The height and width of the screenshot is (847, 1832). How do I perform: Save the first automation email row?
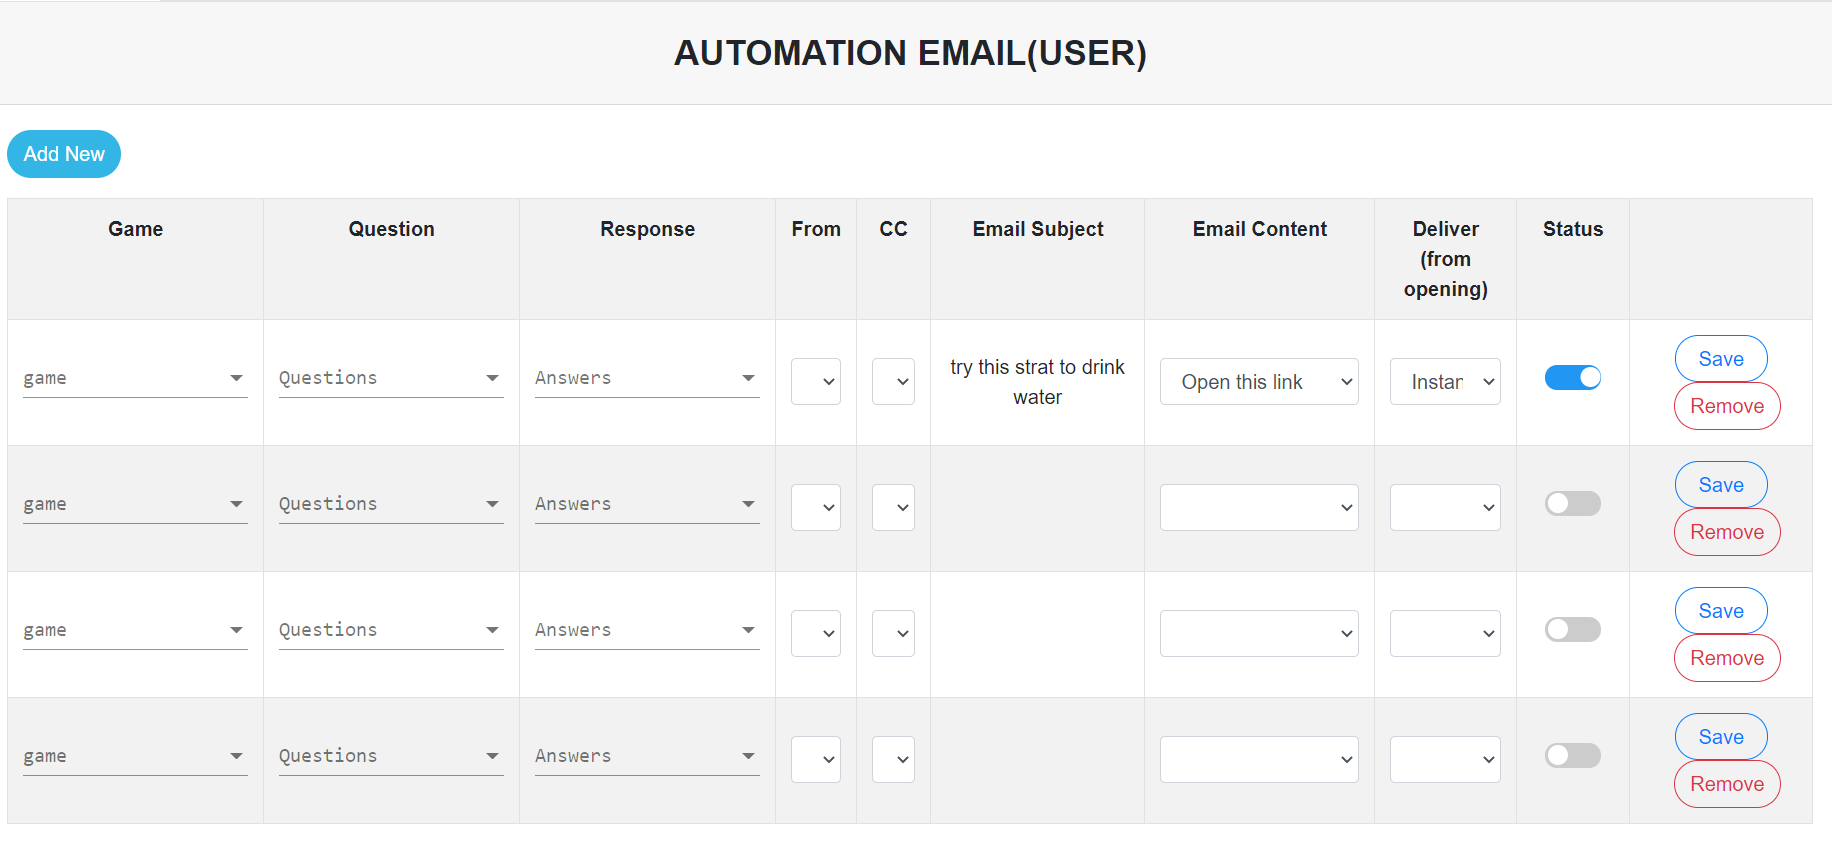pyautogui.click(x=1720, y=359)
